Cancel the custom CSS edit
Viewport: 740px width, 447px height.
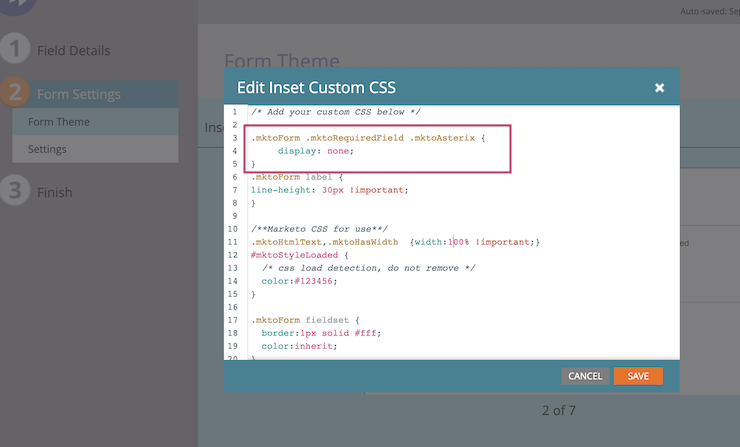click(585, 376)
